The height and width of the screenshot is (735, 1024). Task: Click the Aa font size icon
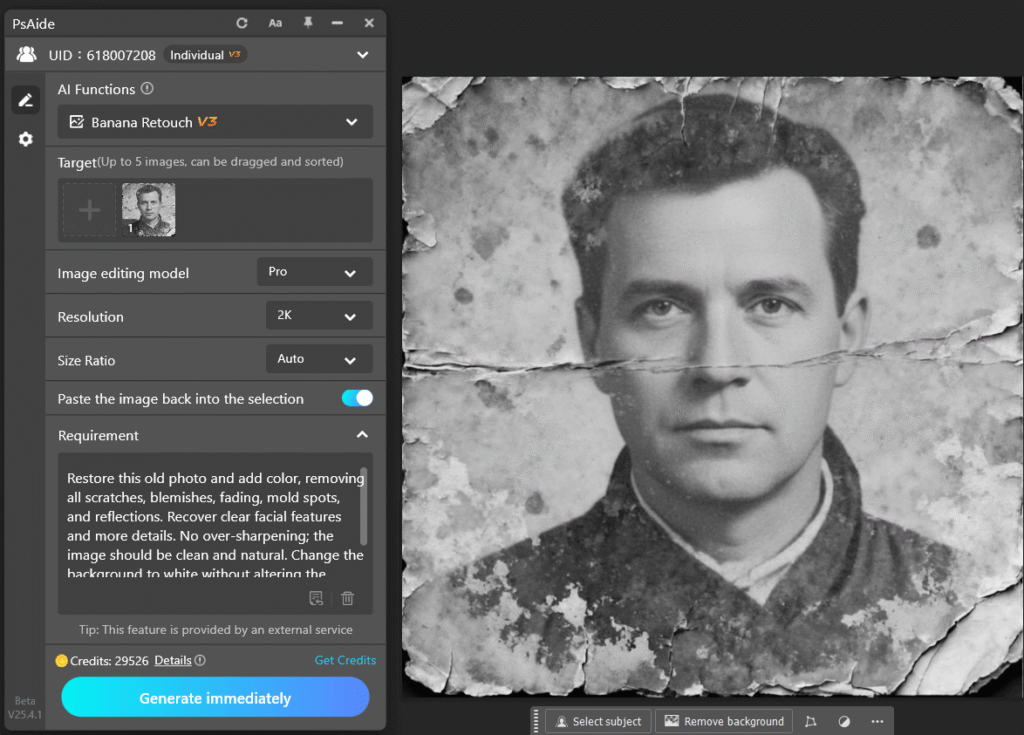(x=275, y=22)
